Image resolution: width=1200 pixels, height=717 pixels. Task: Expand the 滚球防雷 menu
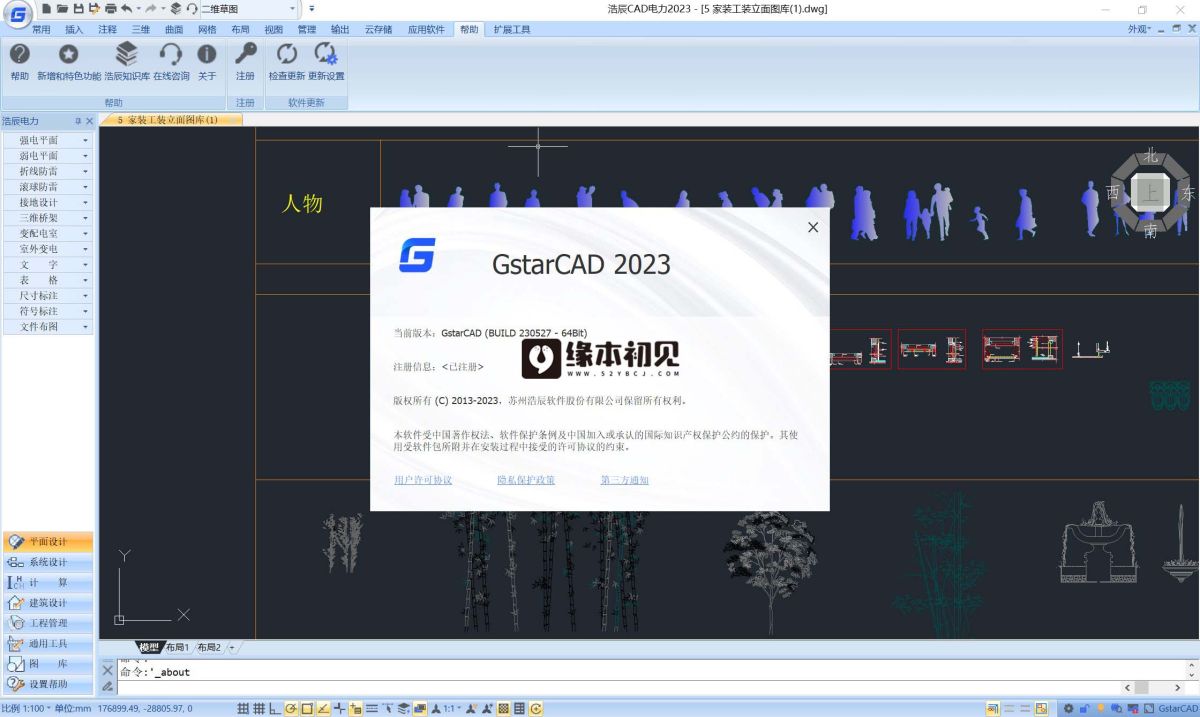pos(47,187)
